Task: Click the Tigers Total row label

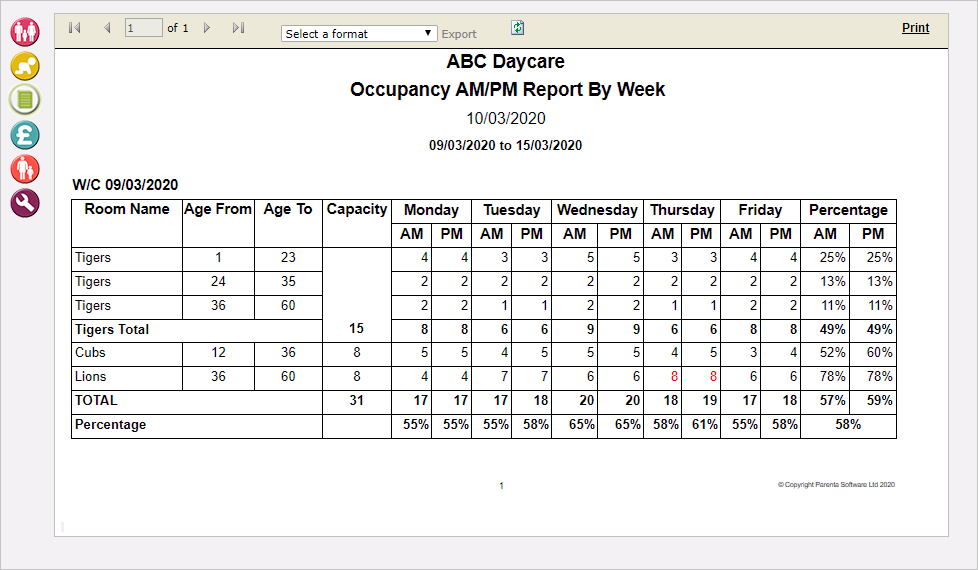Action: (x=112, y=329)
